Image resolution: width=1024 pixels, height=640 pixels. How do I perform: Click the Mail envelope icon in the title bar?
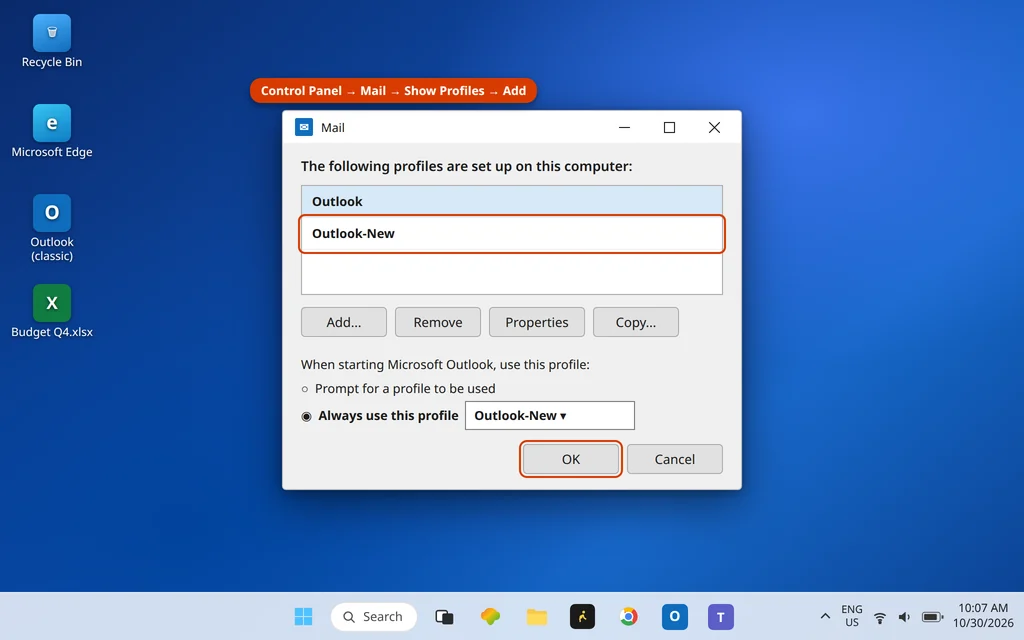(304, 127)
